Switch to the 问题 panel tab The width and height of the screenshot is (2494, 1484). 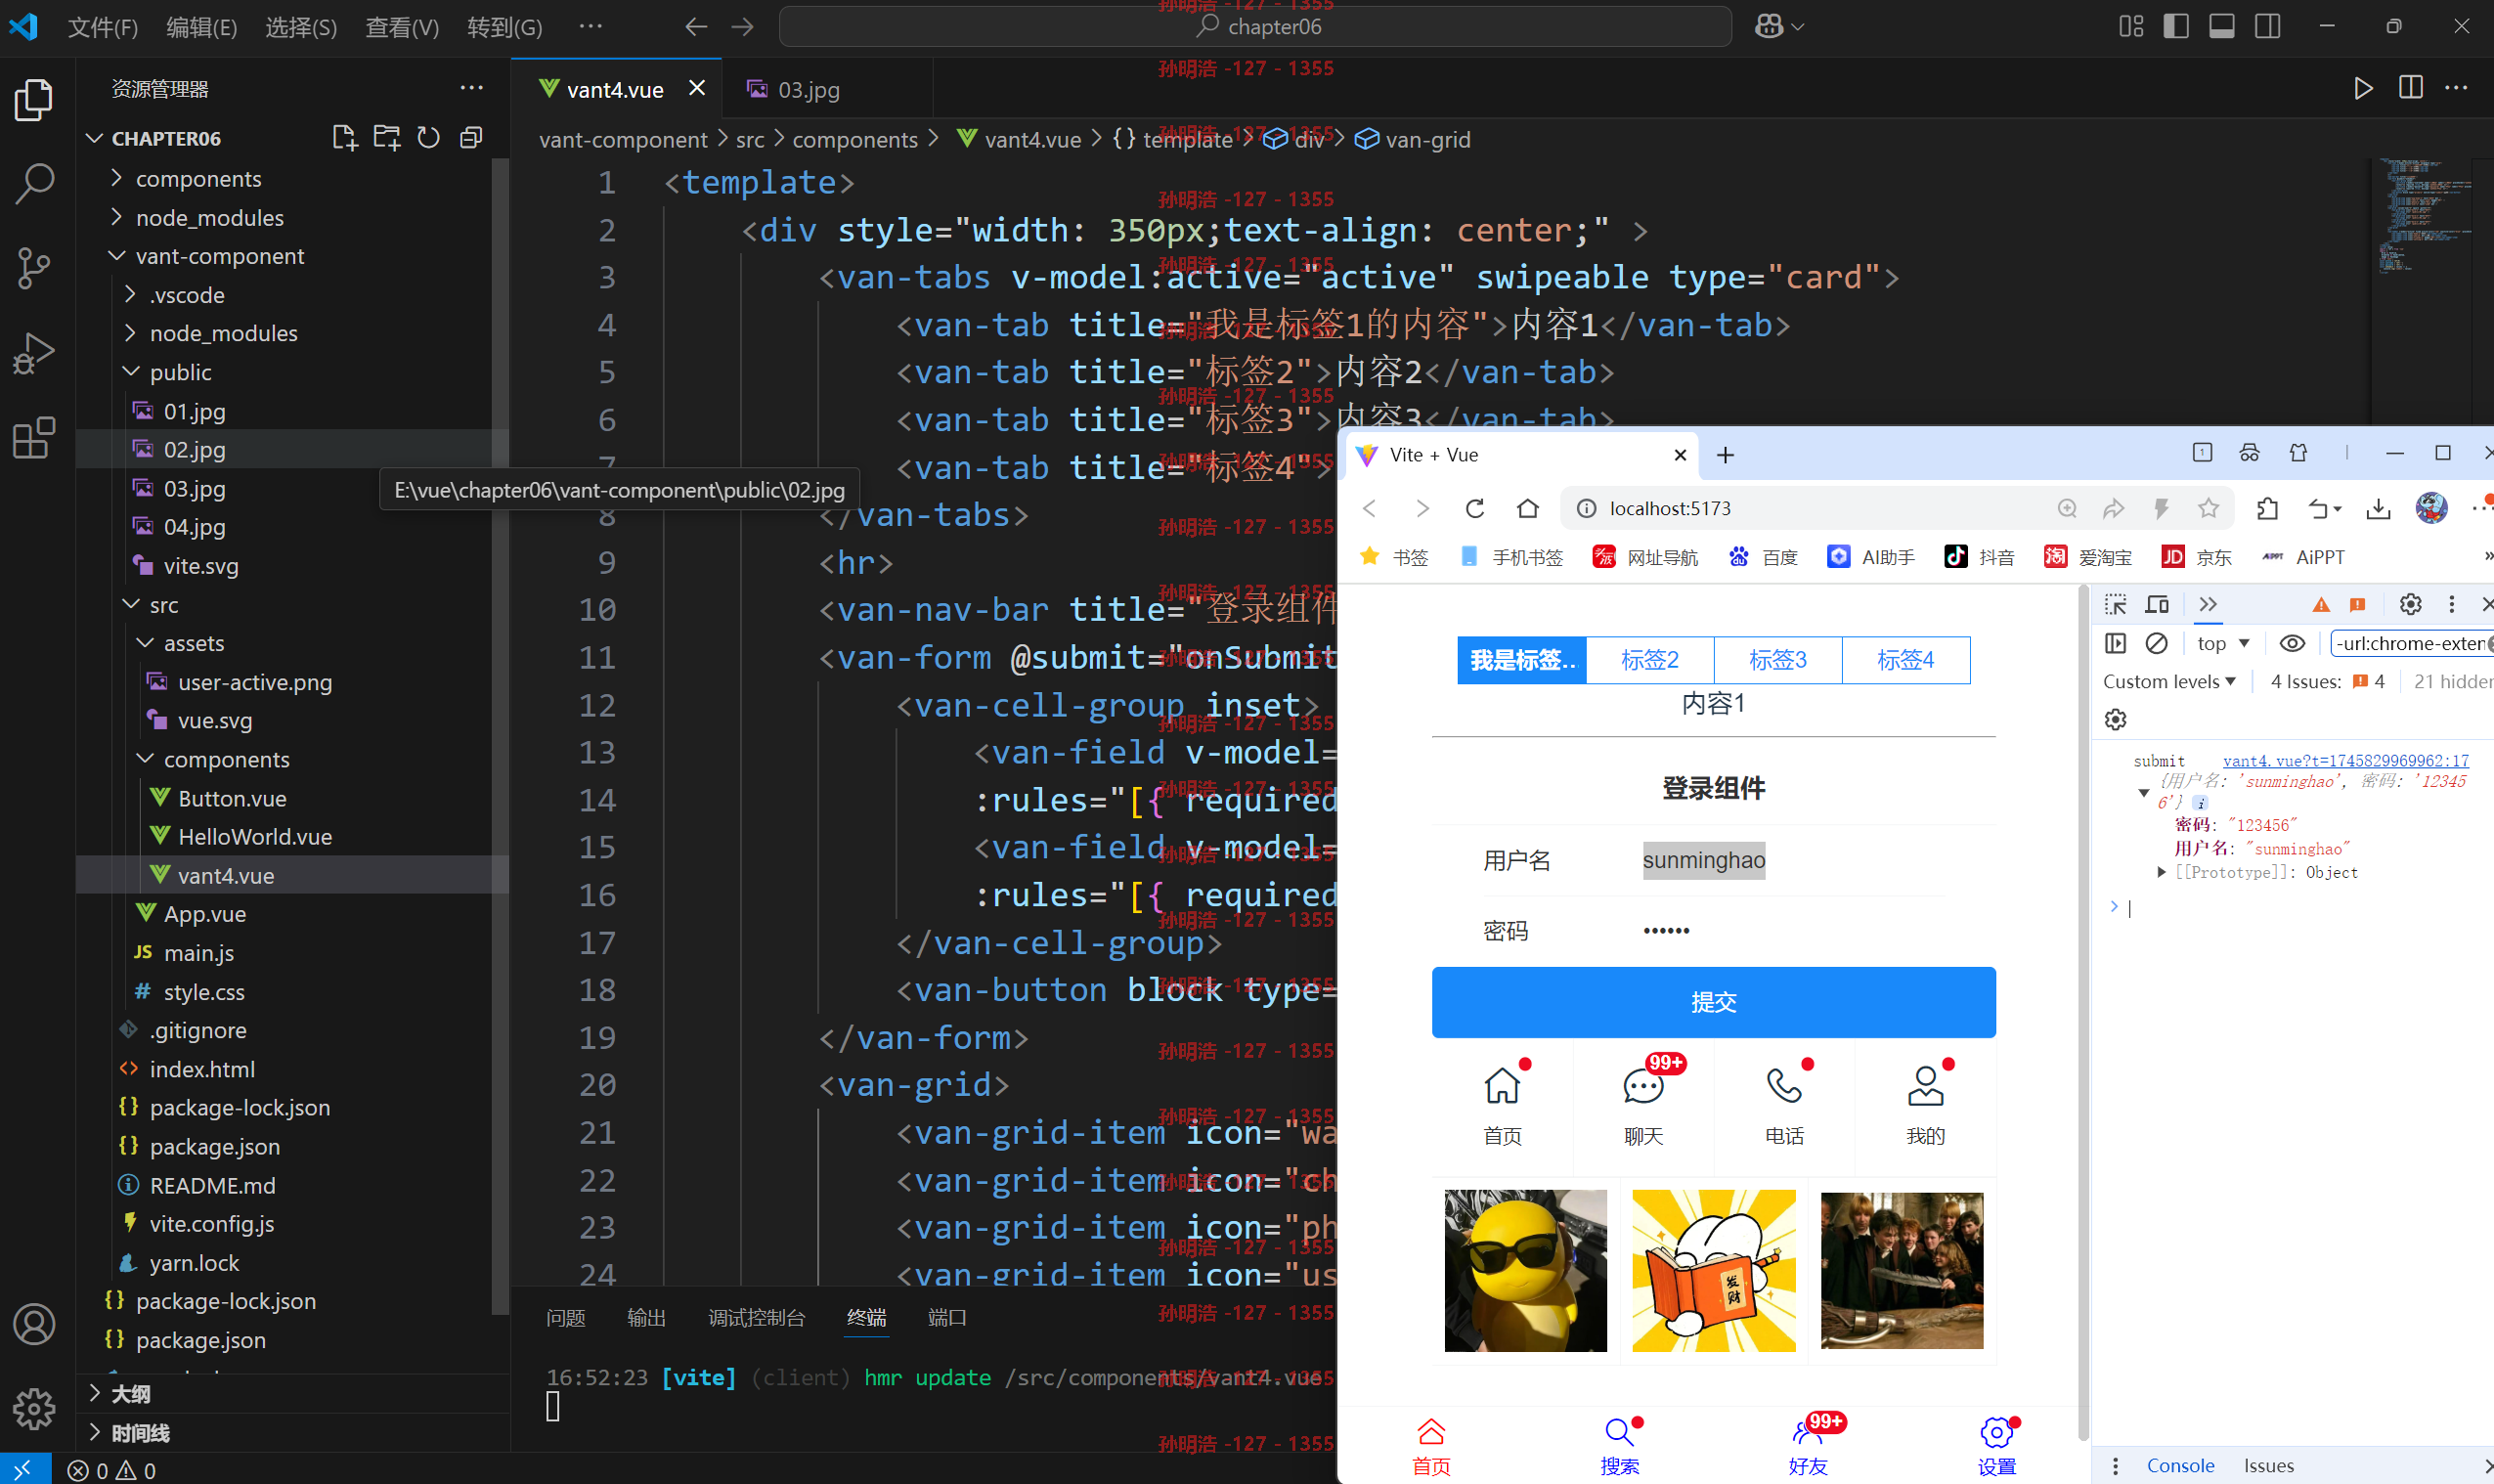566,1318
